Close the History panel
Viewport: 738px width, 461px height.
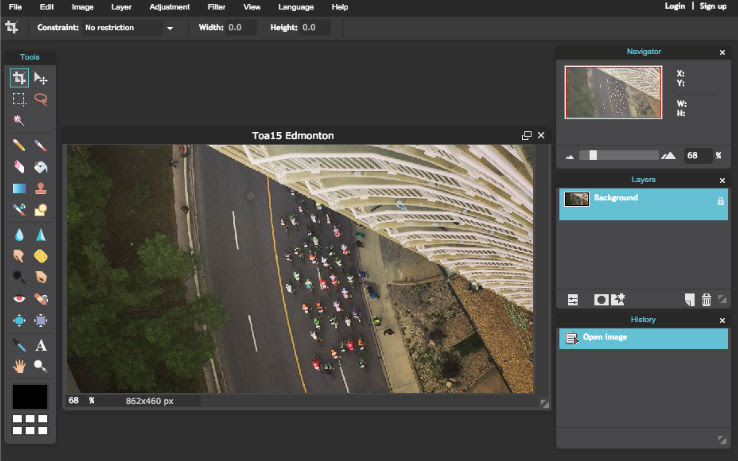(x=722, y=320)
